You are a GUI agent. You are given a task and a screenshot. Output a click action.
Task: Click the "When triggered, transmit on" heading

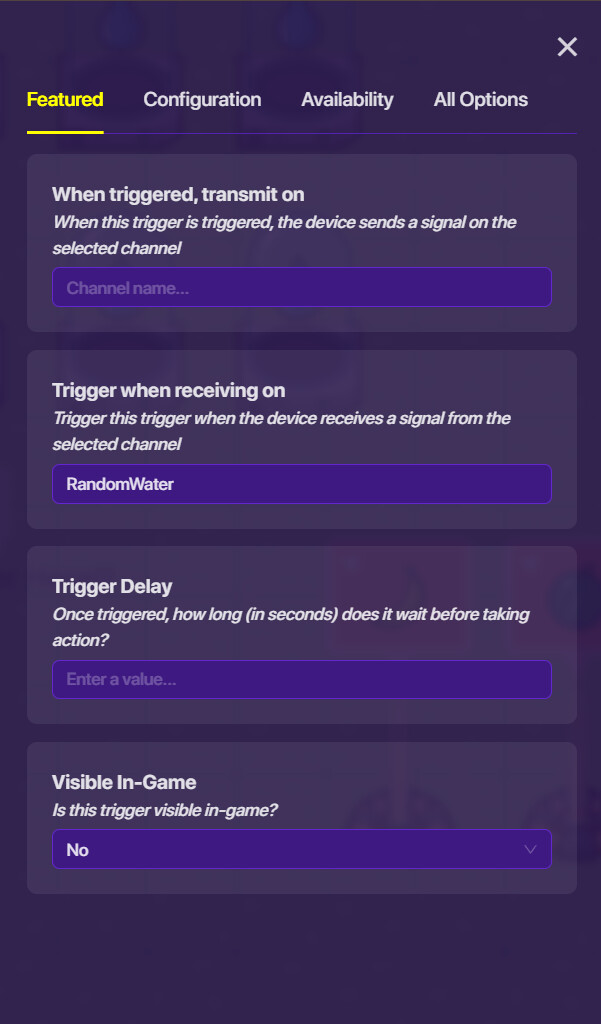pos(178,194)
